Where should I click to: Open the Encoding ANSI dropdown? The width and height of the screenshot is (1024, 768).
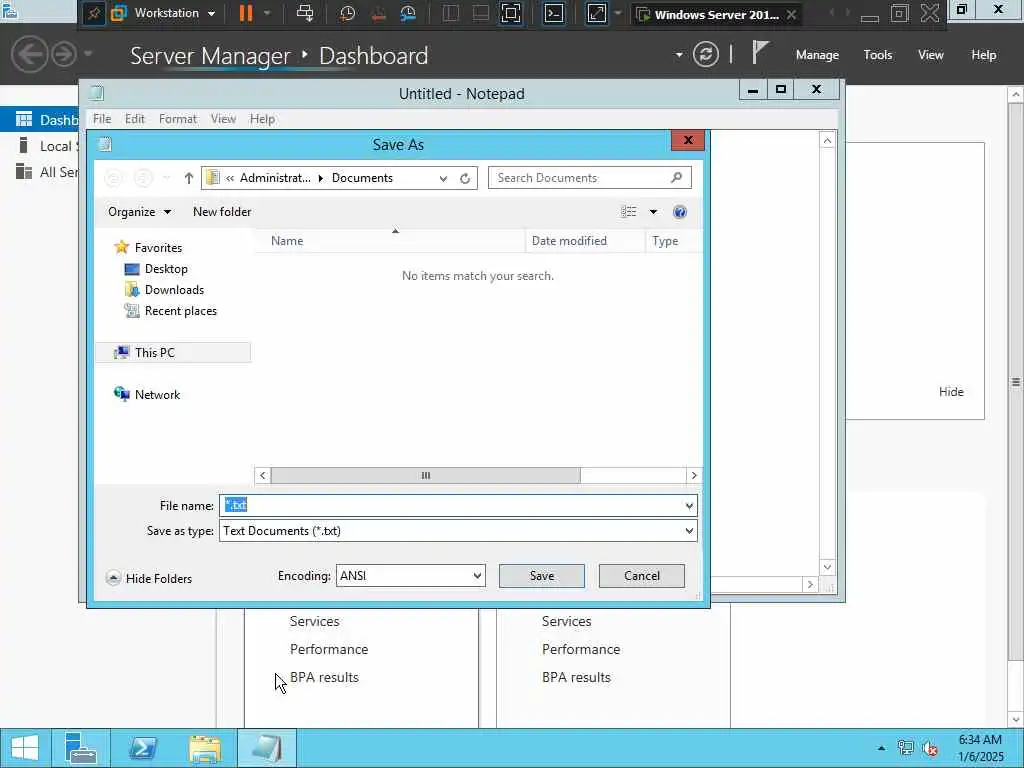coord(411,575)
